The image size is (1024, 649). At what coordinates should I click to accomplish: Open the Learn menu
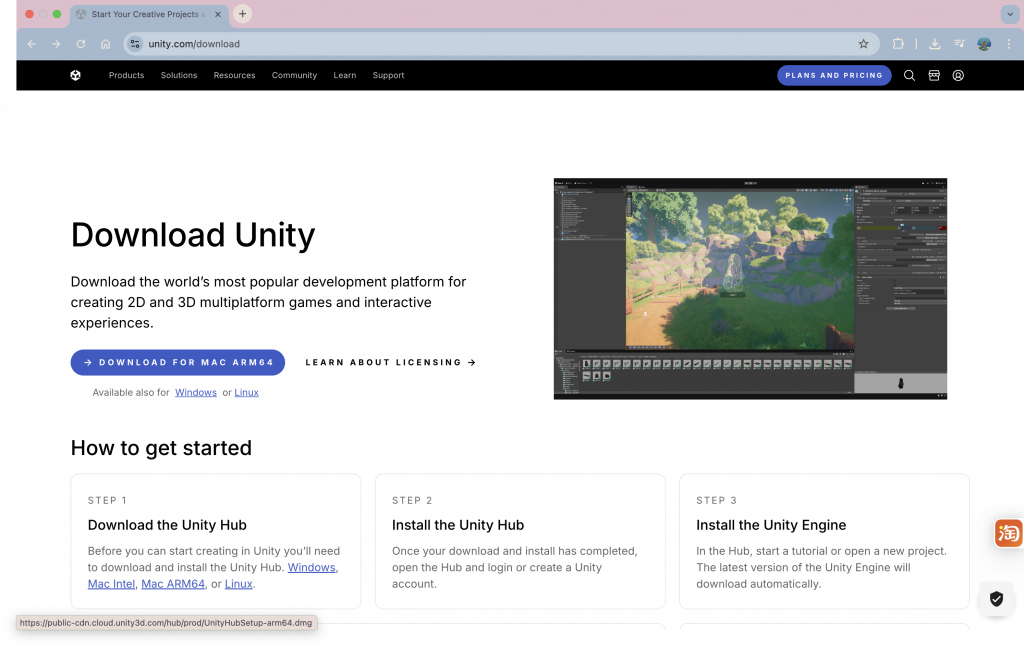coord(345,76)
